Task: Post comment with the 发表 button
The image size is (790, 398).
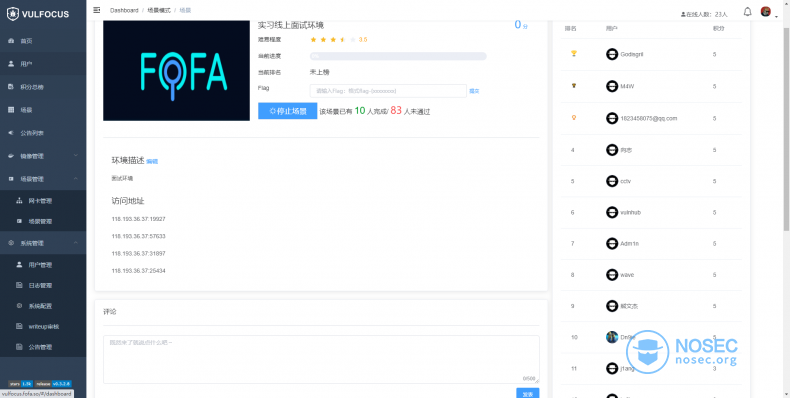Action: tap(528, 393)
